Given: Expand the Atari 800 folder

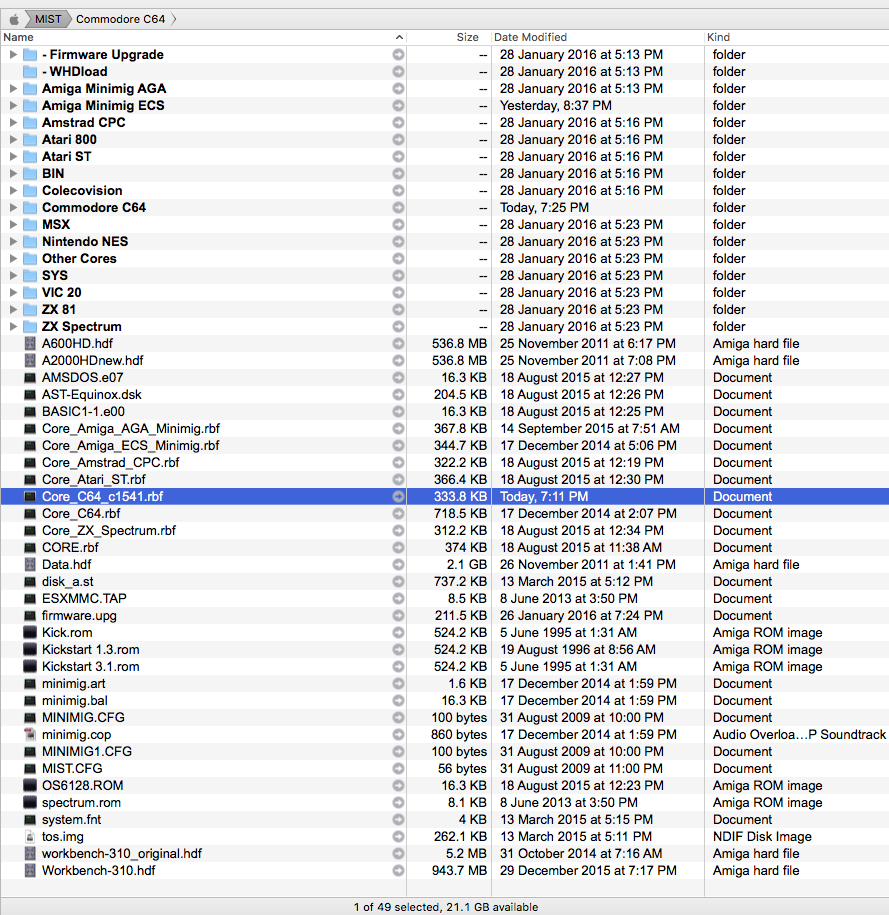Looking at the screenshot, I should (13, 139).
